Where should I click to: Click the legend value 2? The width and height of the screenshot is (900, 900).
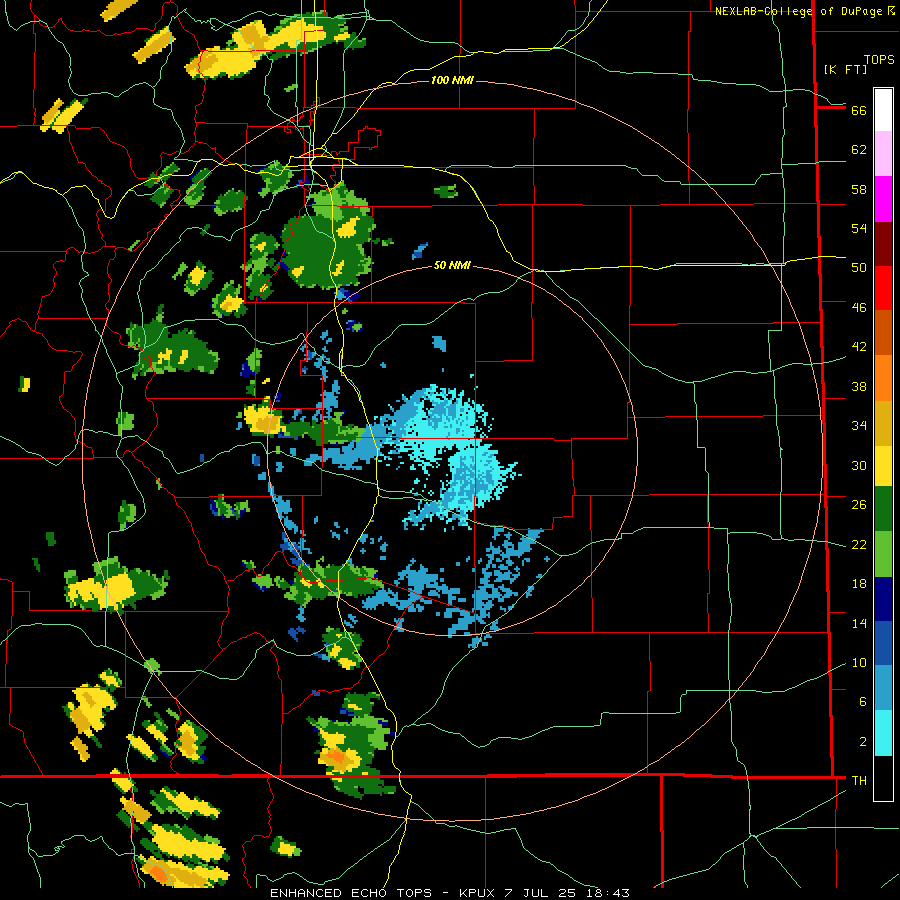[863, 742]
